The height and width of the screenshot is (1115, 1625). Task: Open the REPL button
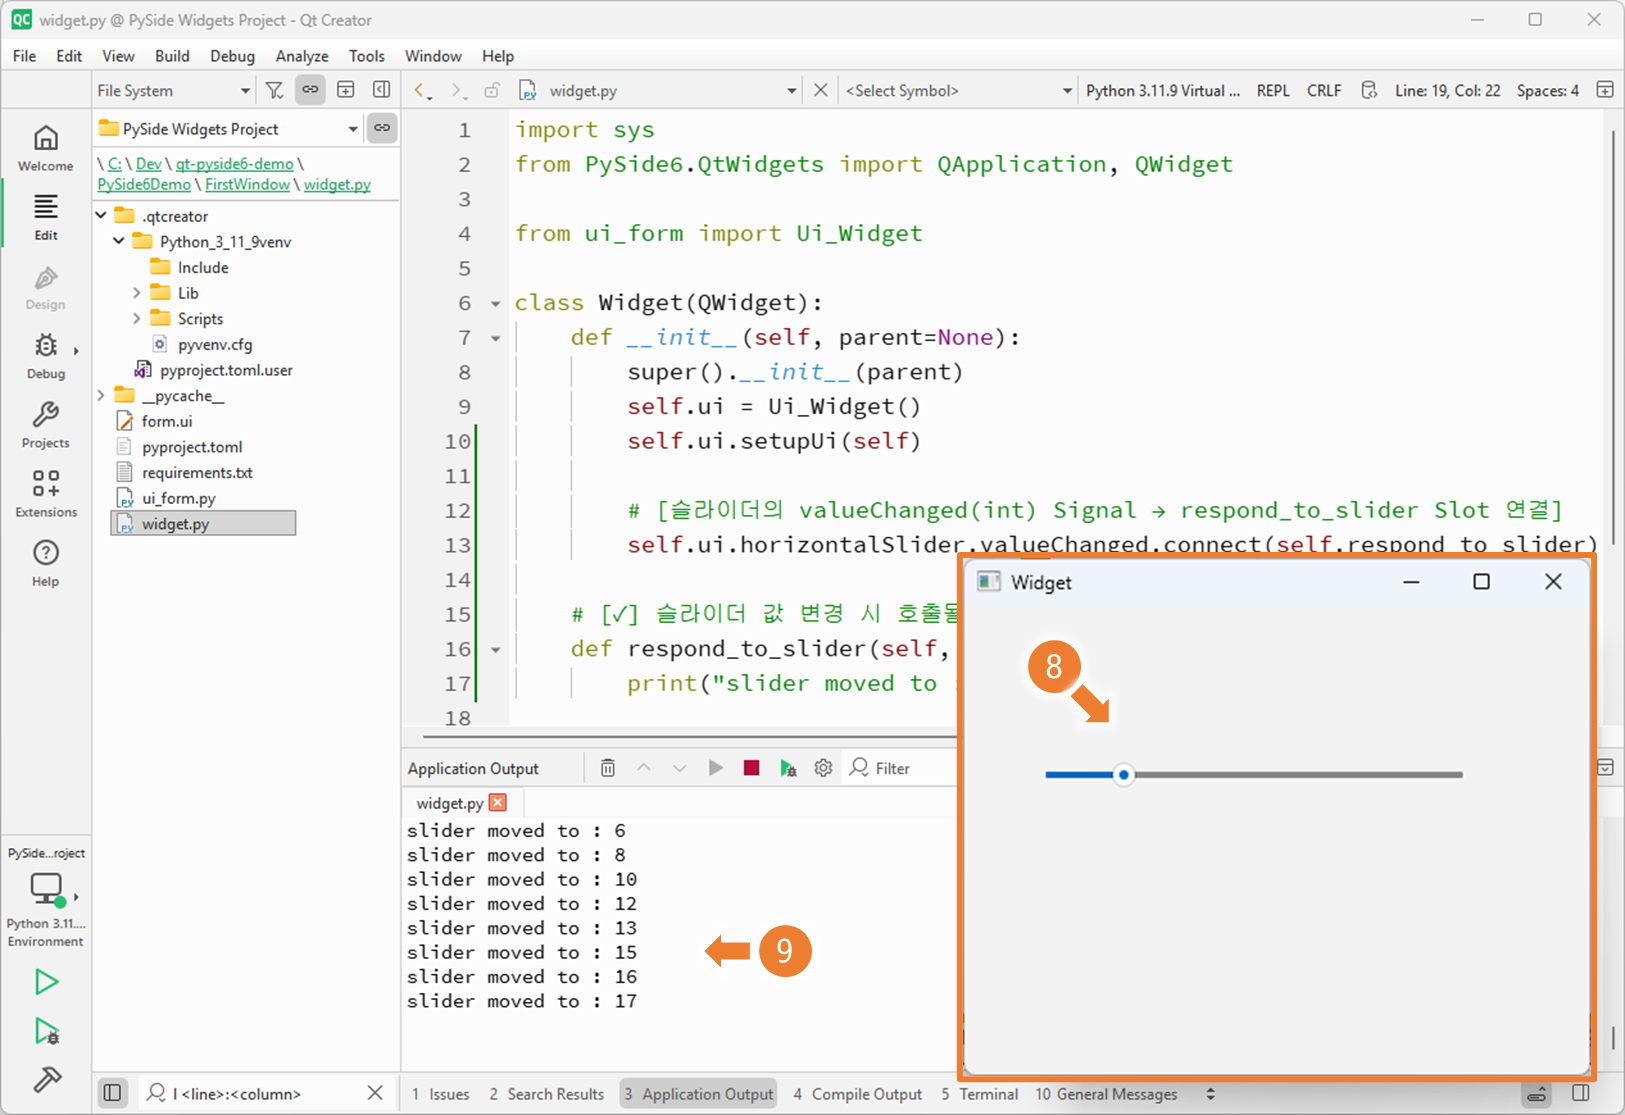[1273, 90]
